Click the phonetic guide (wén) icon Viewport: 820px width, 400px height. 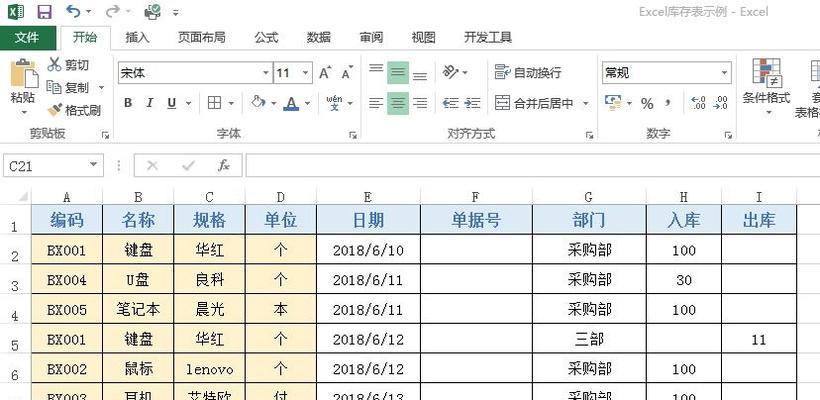click(334, 103)
